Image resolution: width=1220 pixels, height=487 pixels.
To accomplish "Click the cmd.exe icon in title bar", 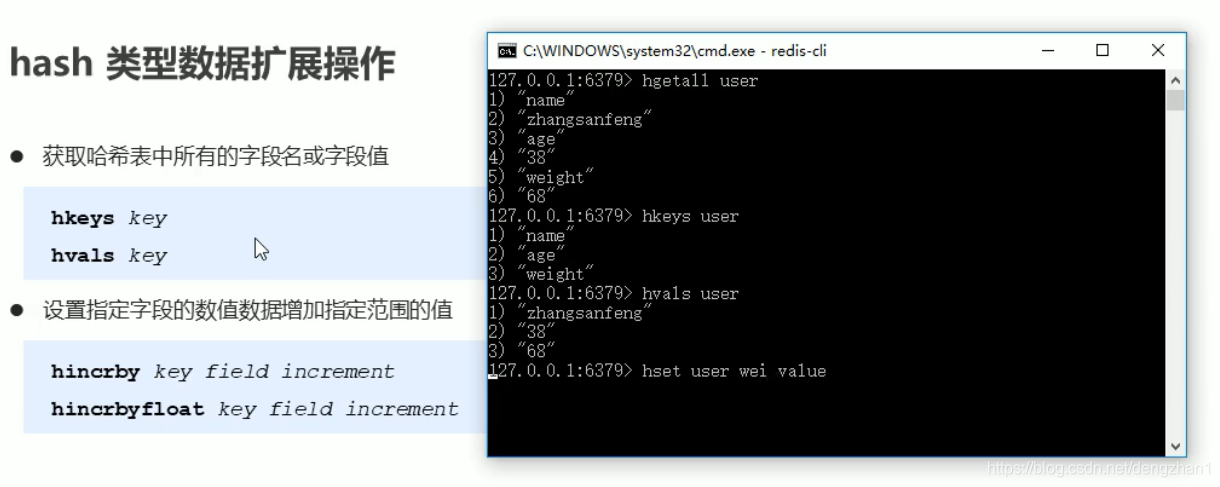I will click(507, 51).
